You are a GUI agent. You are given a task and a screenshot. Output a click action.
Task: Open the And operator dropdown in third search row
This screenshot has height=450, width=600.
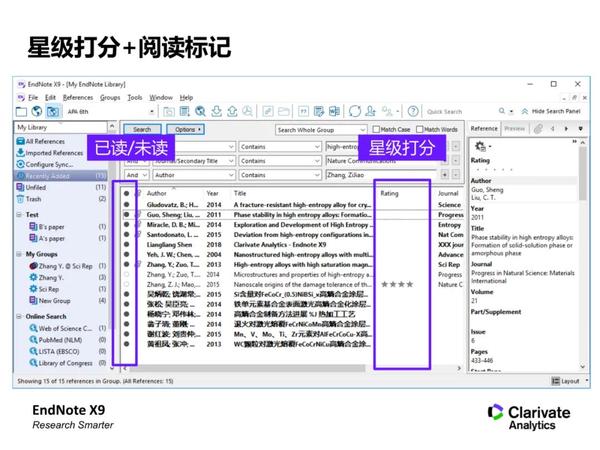[x=137, y=175]
